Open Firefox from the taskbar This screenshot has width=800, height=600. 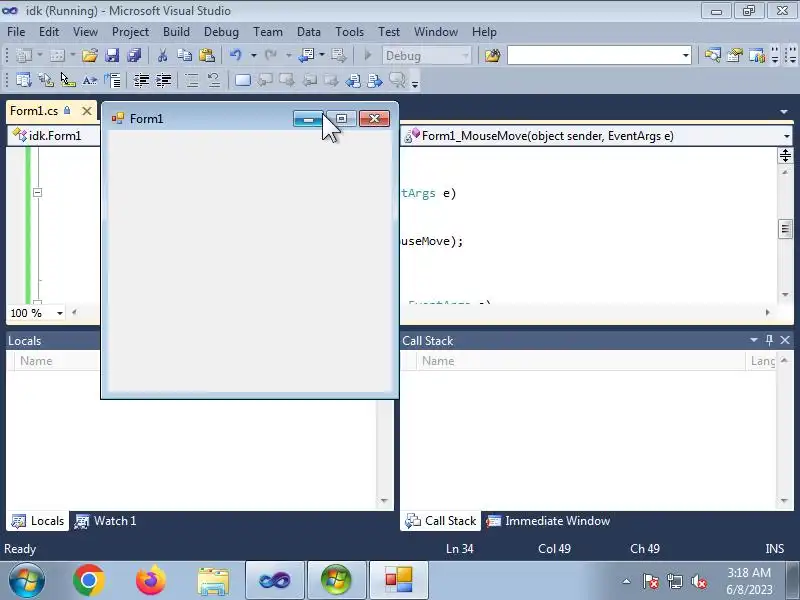[151, 581]
